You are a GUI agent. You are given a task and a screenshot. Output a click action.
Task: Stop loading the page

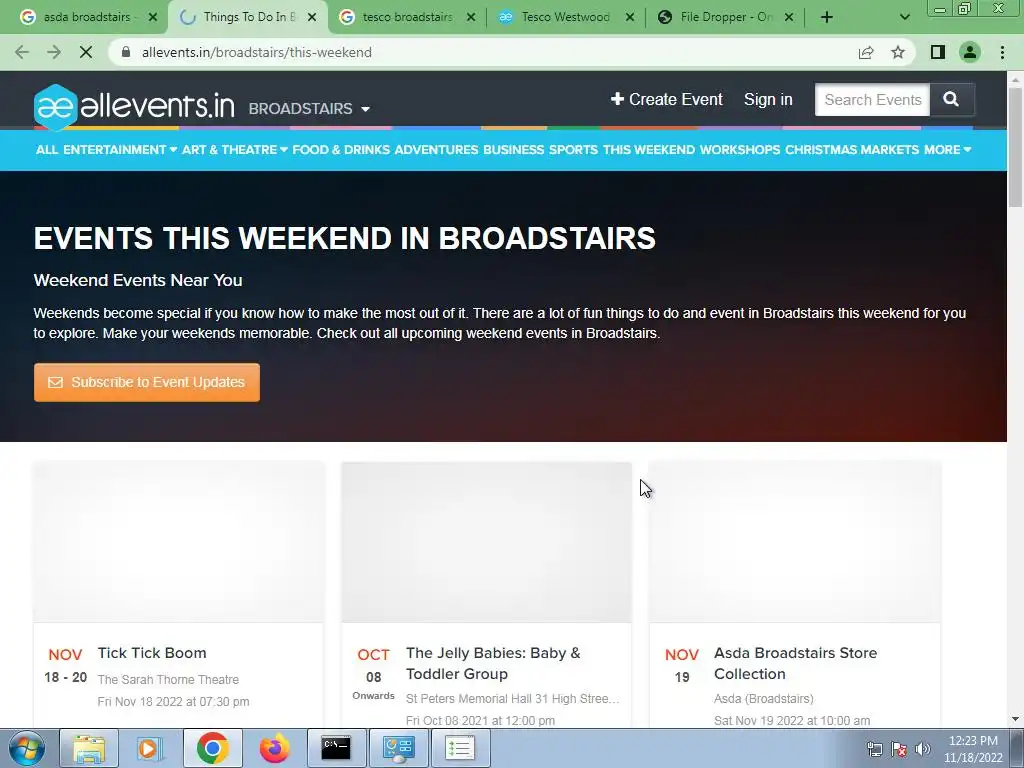(x=86, y=52)
